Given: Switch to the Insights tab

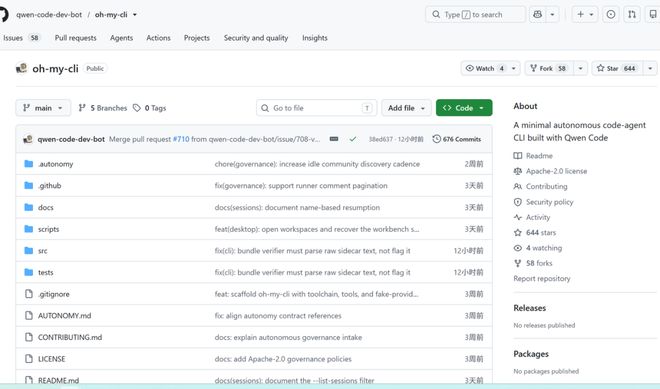Looking at the screenshot, I should click(x=314, y=38).
